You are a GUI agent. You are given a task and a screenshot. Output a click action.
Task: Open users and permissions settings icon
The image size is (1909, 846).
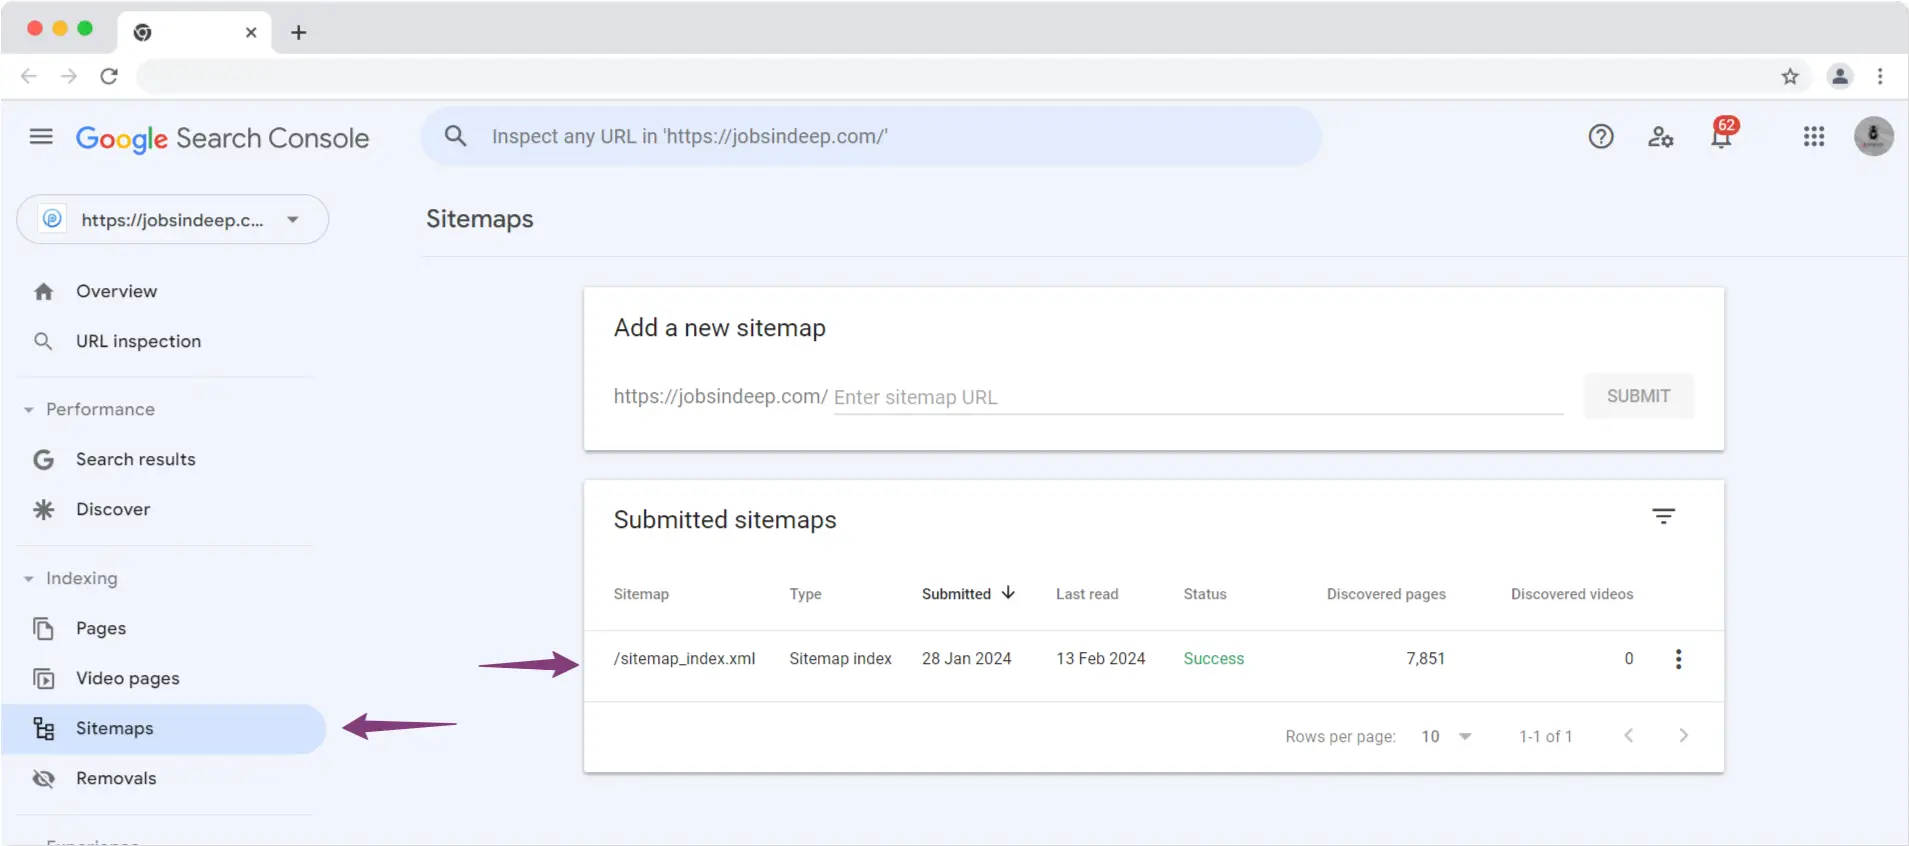tap(1660, 137)
